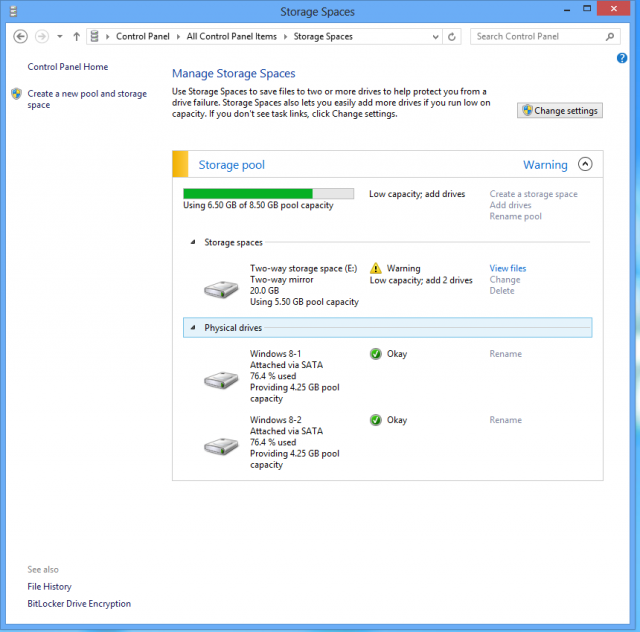The image size is (640, 632).
Task: Click the Two-way storage space drive icon
Action: [x=221, y=289]
